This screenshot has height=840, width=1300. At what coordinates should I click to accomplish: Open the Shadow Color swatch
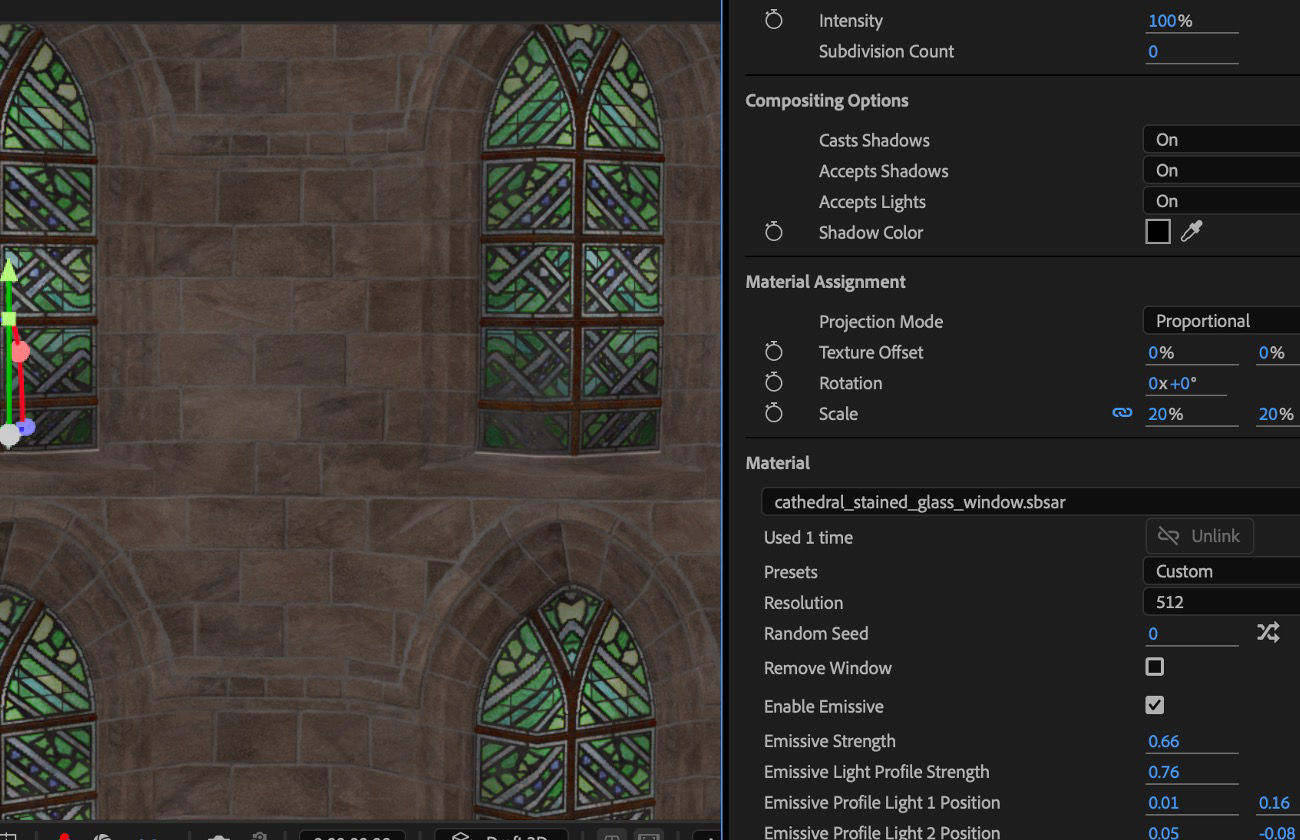(1158, 232)
